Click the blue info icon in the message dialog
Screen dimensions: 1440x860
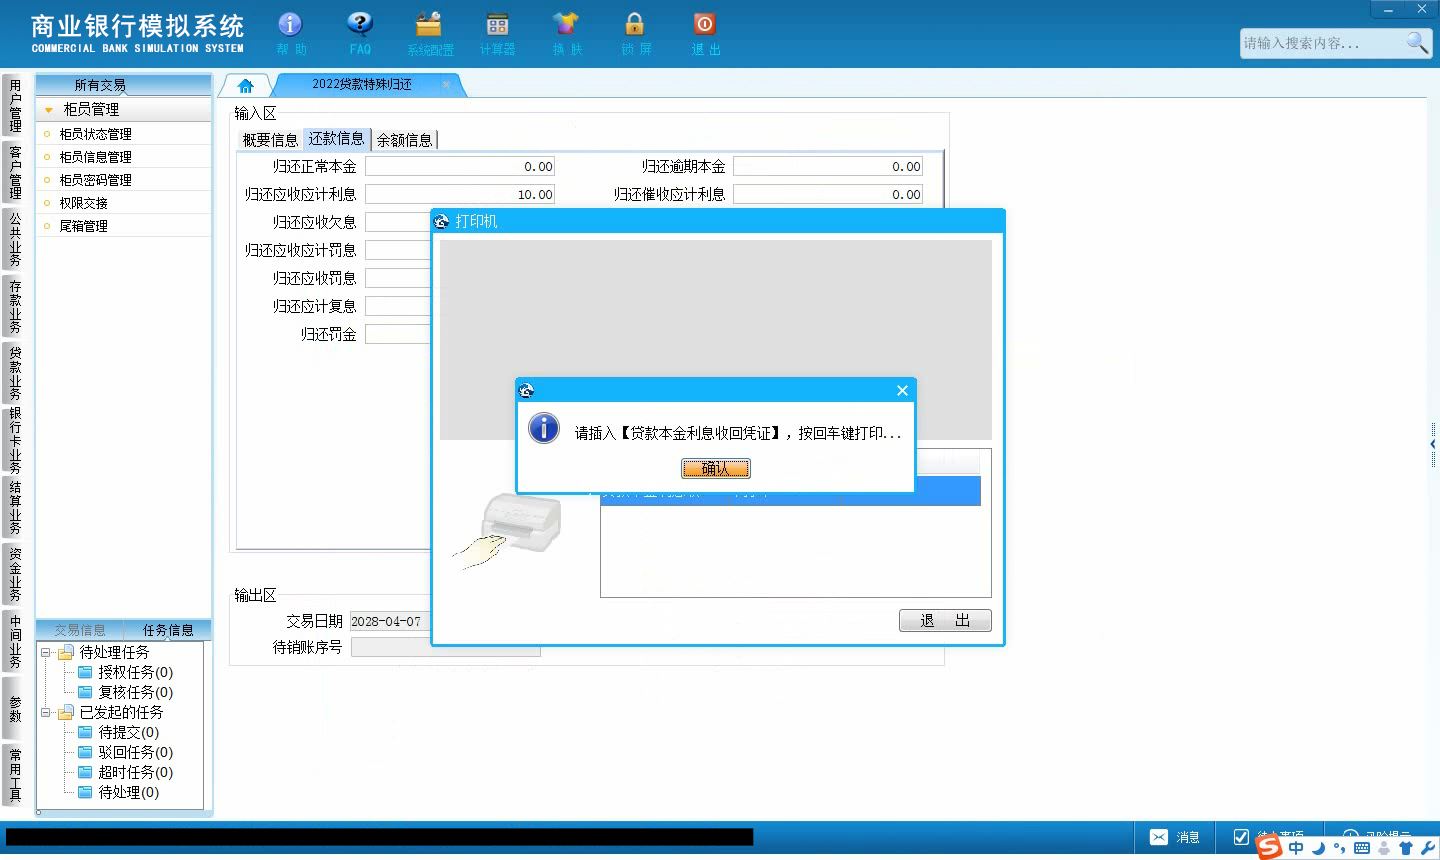click(x=543, y=428)
